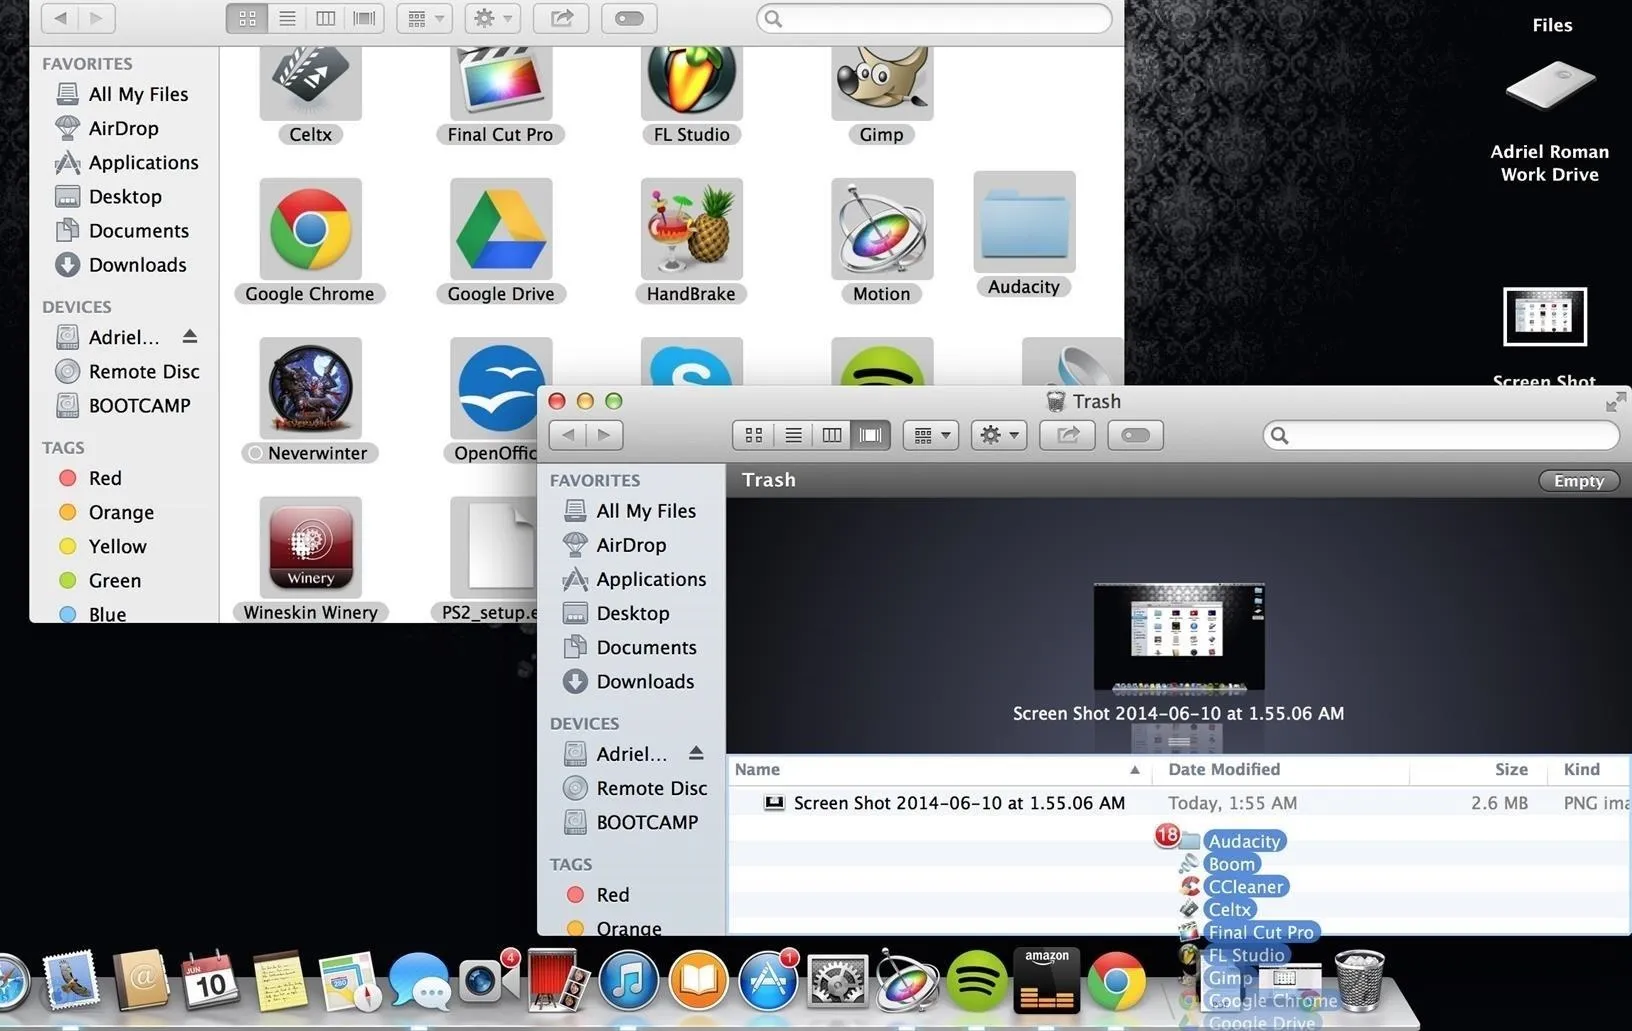Viewport: 1632px width, 1031px height.
Task: Open iBooks from the Dock
Action: [x=699, y=981]
